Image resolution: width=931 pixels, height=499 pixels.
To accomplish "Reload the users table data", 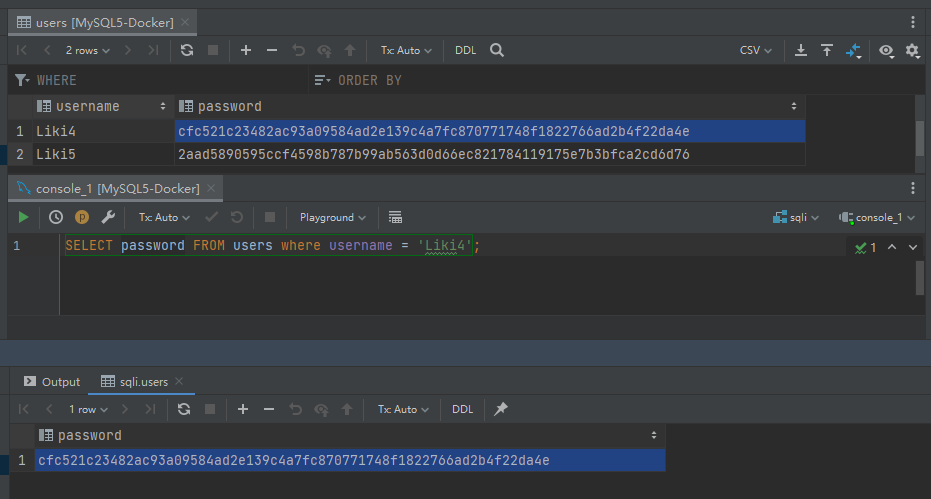I will click(186, 50).
